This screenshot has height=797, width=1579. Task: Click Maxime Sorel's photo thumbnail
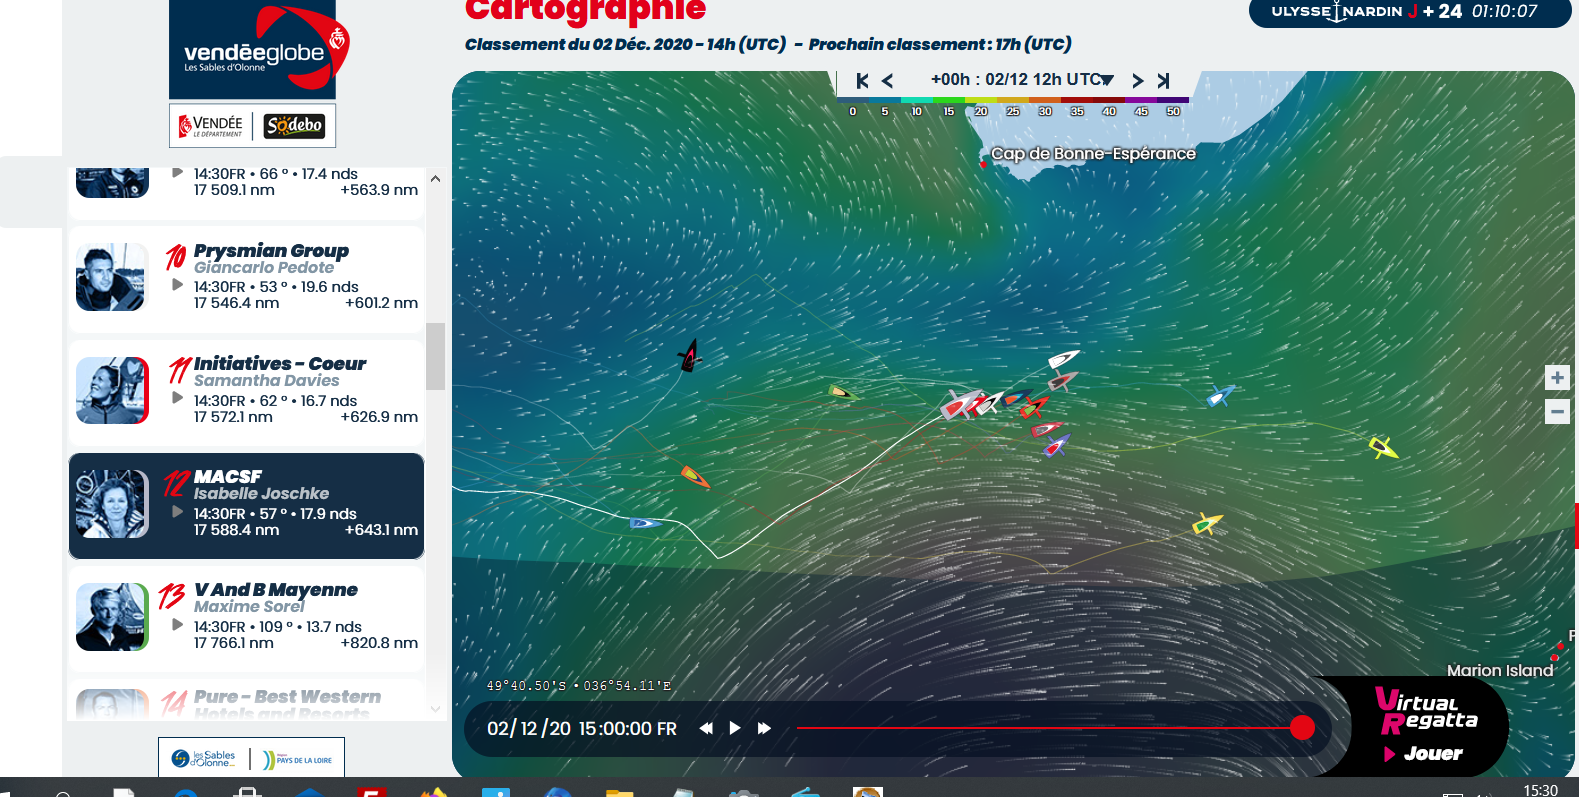(112, 617)
